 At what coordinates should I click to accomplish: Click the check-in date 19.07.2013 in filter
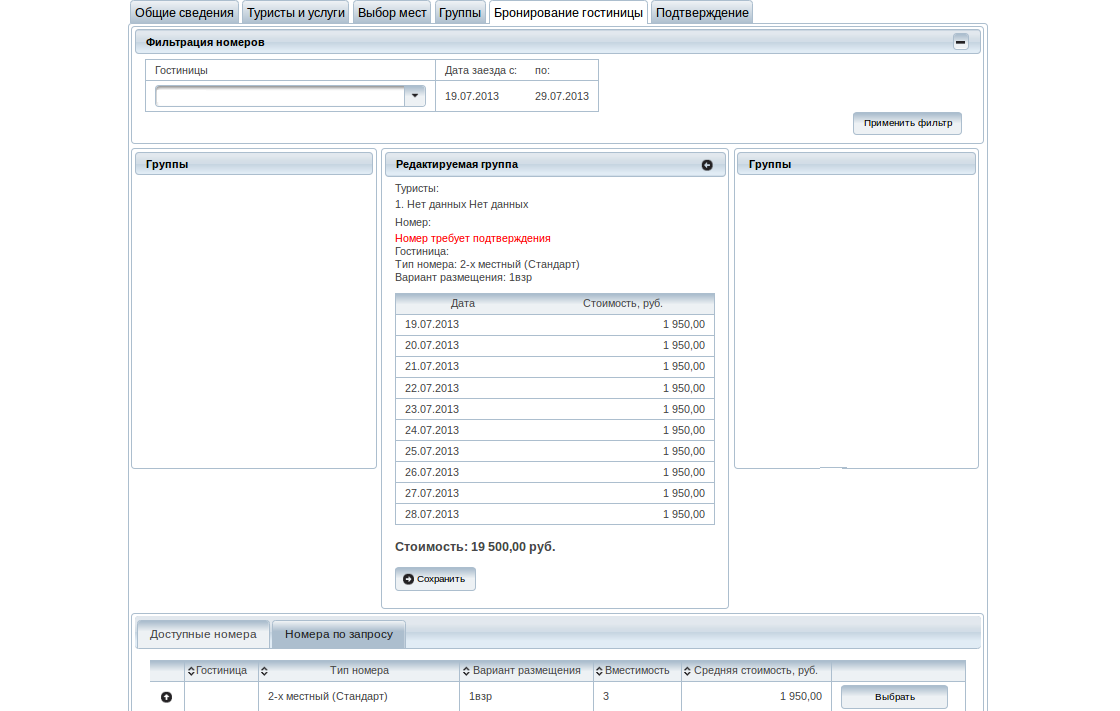[x=472, y=96]
